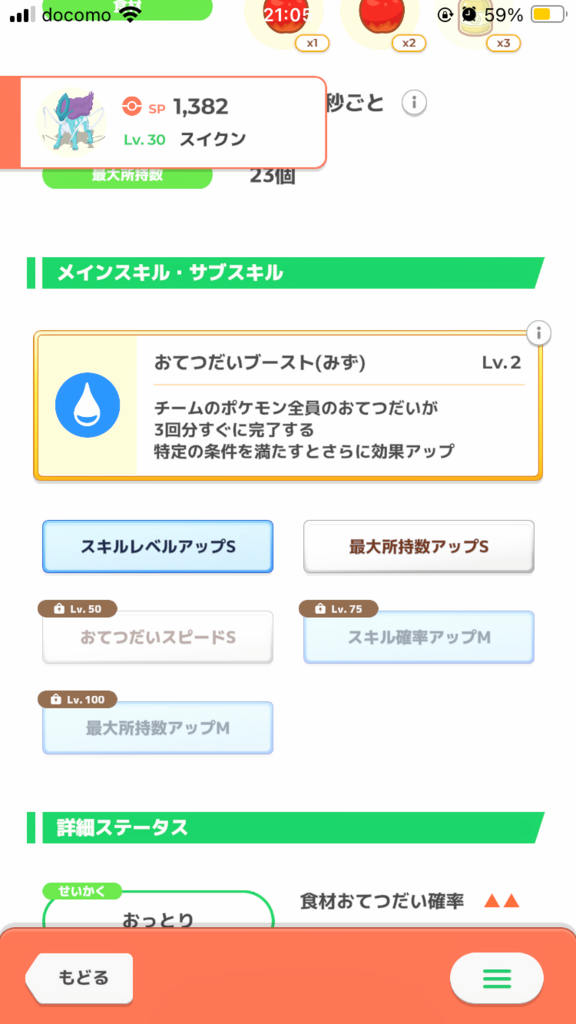Tap the おっとり nature box
Screen dimensions: 576x1024
tap(158, 910)
